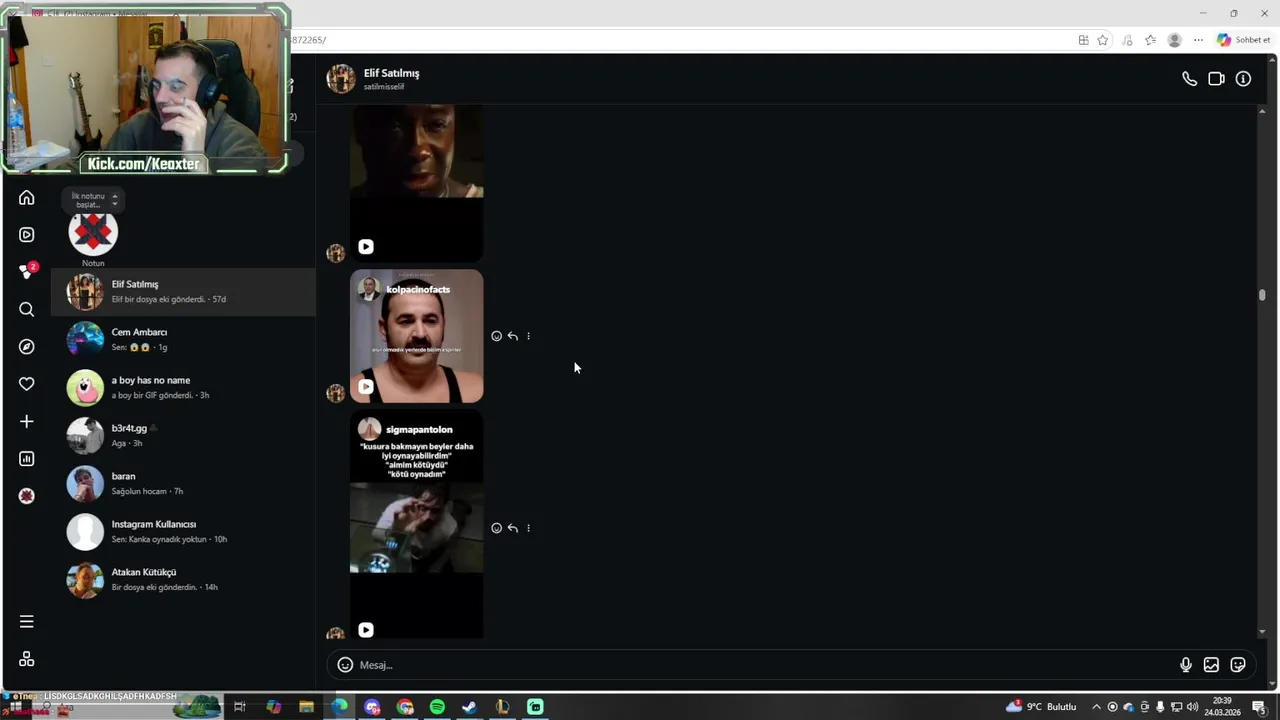Open Elif Satılmış profile name in chat header

coord(391,73)
